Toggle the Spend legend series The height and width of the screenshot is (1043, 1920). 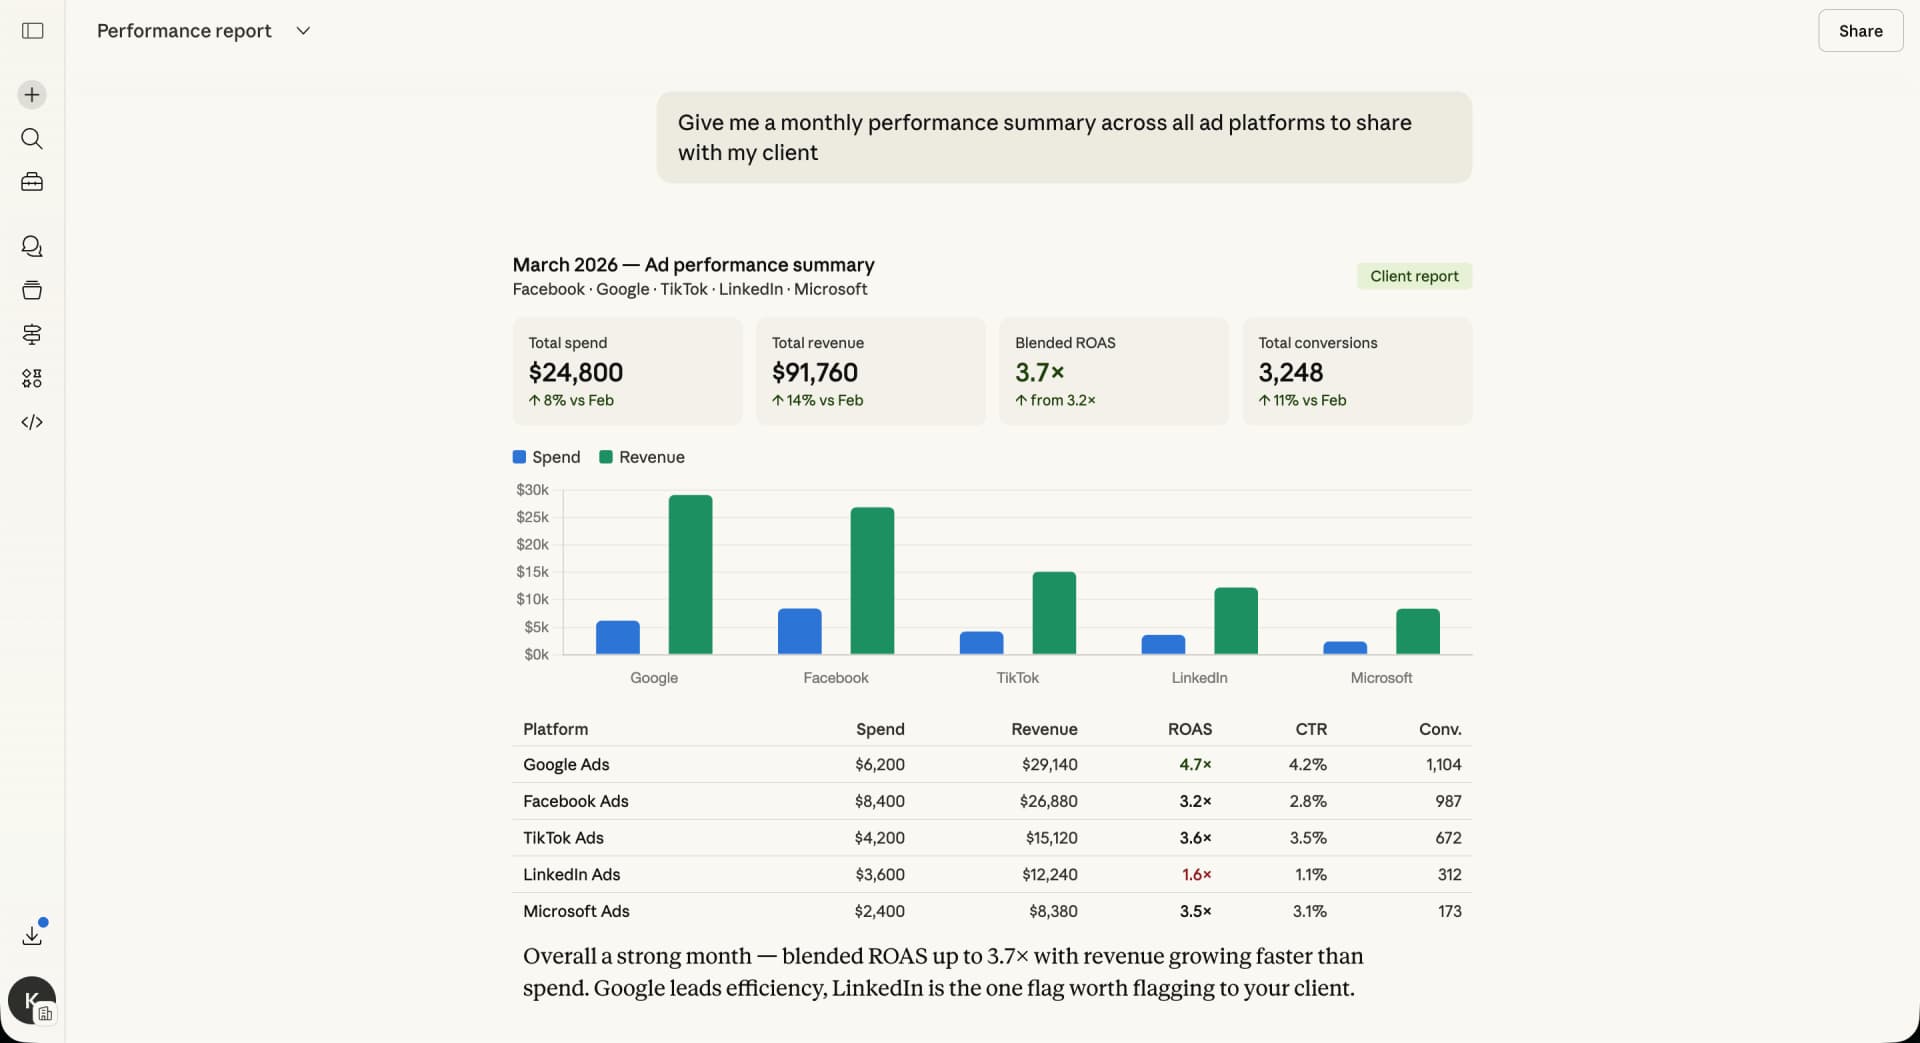point(546,457)
